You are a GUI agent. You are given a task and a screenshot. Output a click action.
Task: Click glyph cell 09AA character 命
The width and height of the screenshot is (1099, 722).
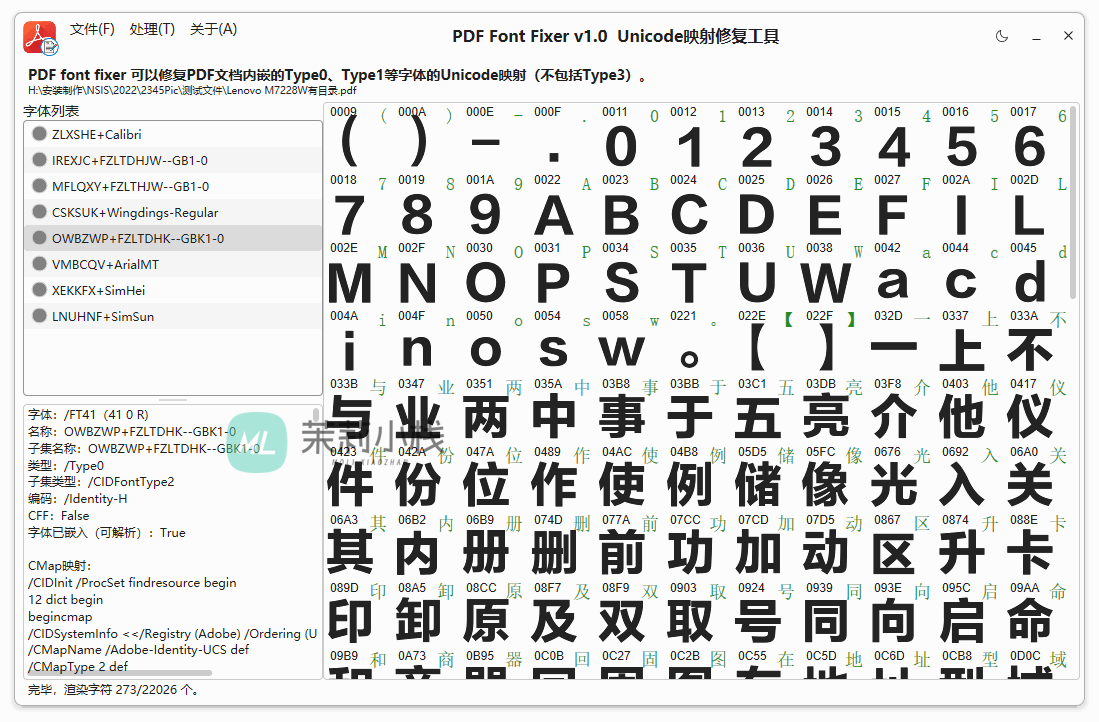click(x=1039, y=614)
